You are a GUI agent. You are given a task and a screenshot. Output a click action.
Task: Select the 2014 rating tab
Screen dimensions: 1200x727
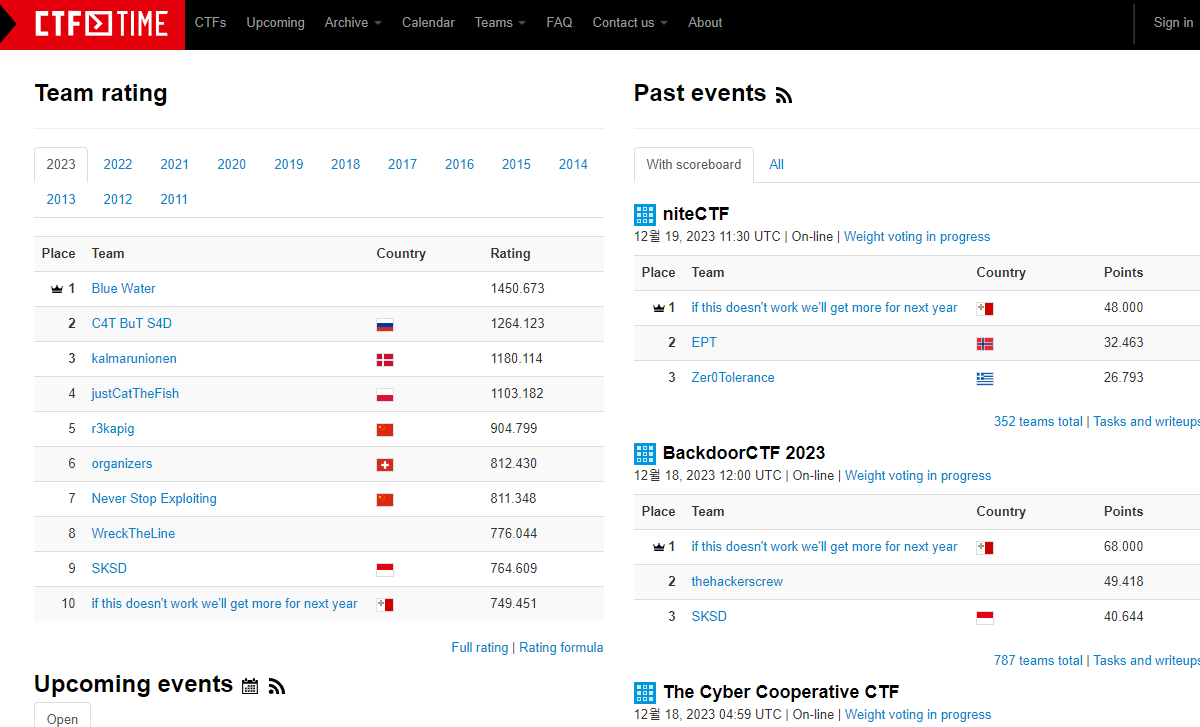(x=574, y=164)
